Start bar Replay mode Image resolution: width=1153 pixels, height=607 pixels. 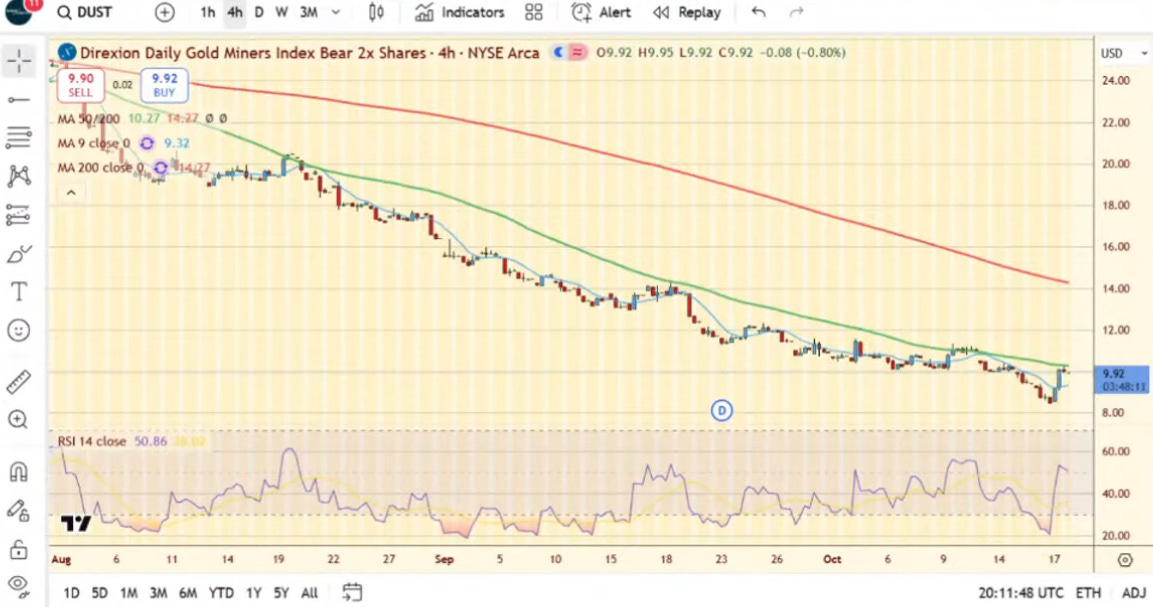(x=687, y=13)
